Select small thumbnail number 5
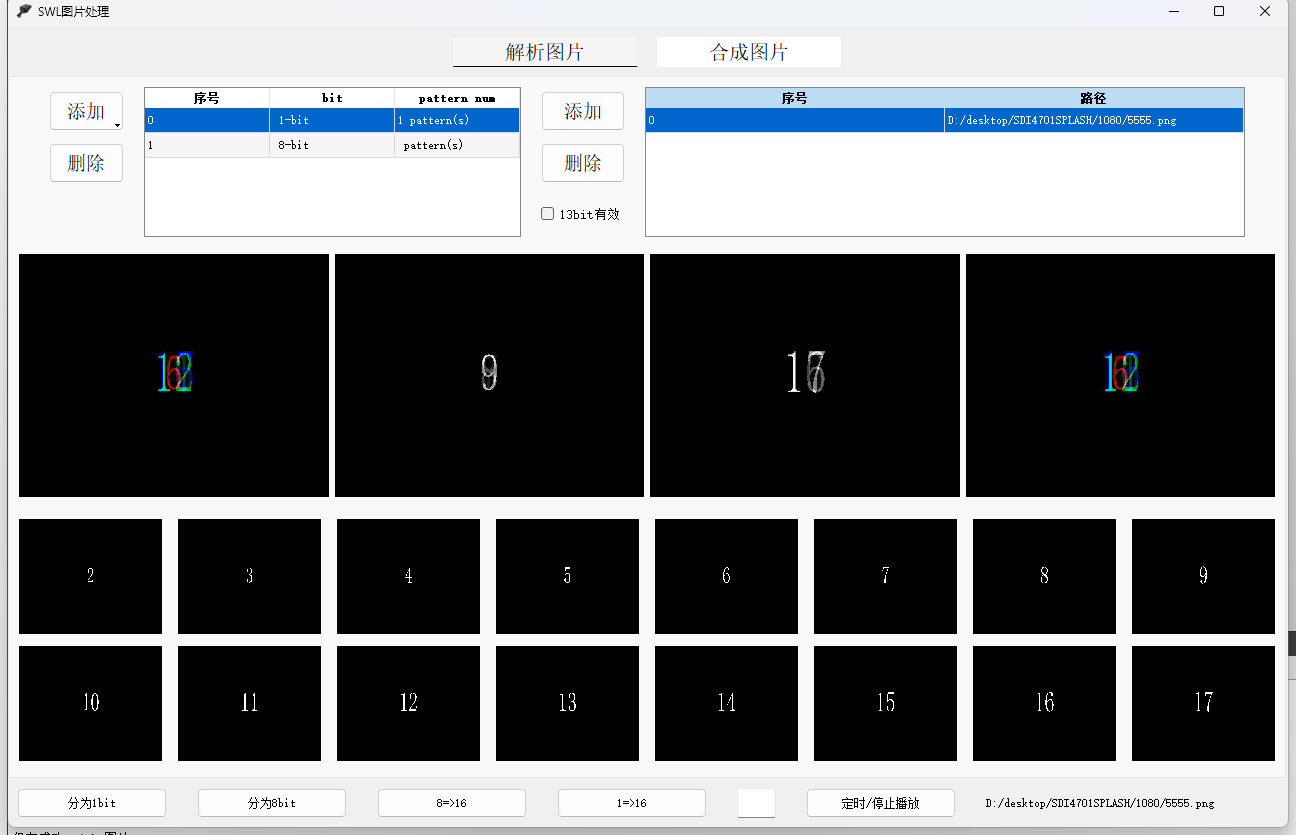Viewport: 1296px width, 835px height. click(567, 576)
